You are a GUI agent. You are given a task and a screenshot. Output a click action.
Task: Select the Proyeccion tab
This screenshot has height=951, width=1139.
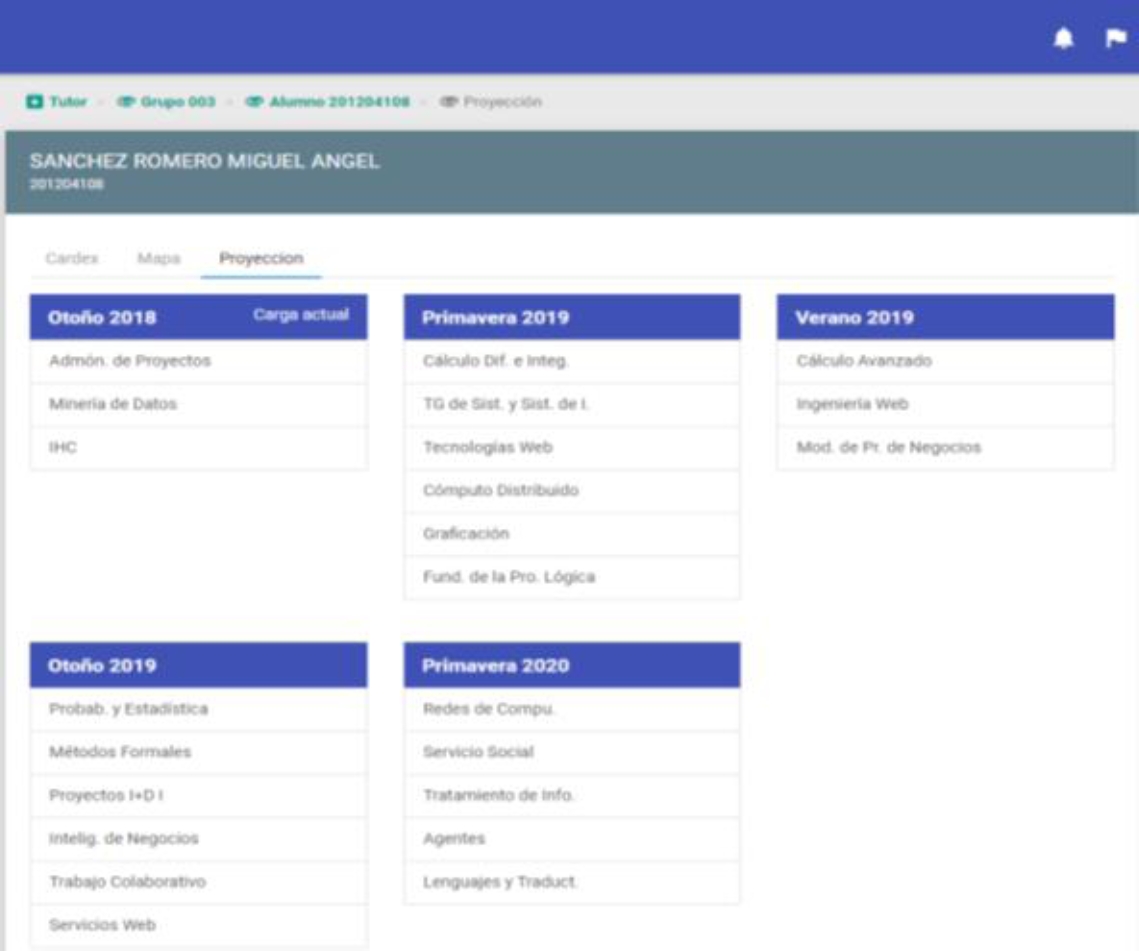(261, 258)
